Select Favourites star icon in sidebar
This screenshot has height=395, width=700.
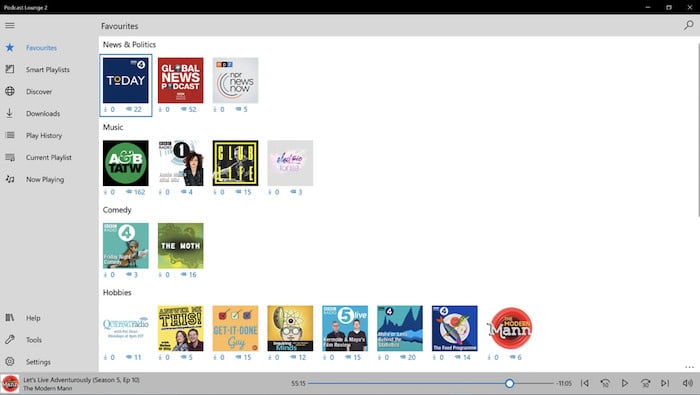click(10, 47)
